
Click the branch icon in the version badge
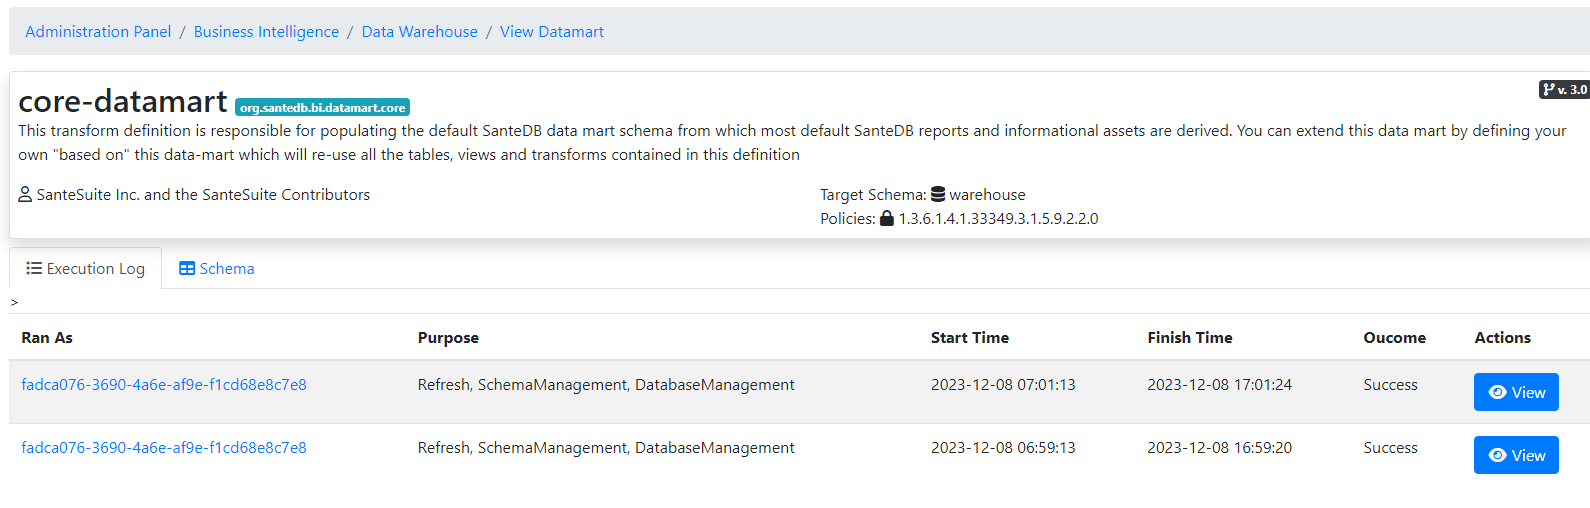[x=1549, y=90]
